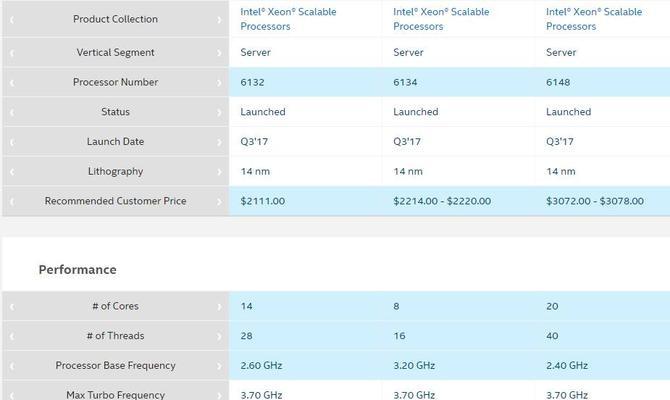This screenshot has width=670, height=400.
Task: Click right chevron beside Lithography
Action: coord(219,171)
